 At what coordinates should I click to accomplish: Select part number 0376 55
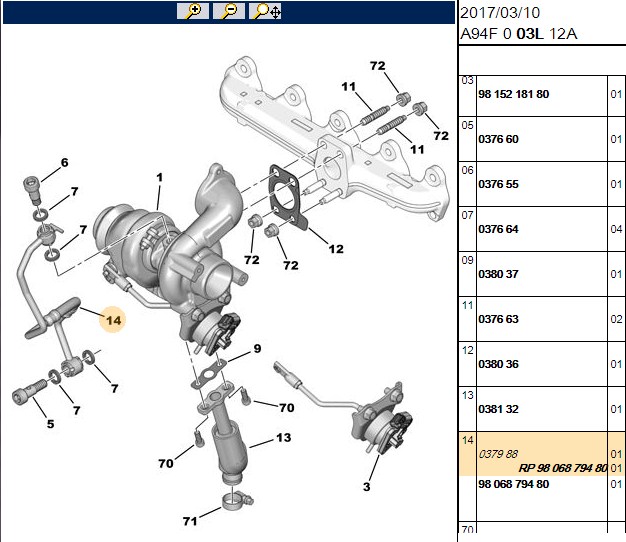tap(498, 184)
